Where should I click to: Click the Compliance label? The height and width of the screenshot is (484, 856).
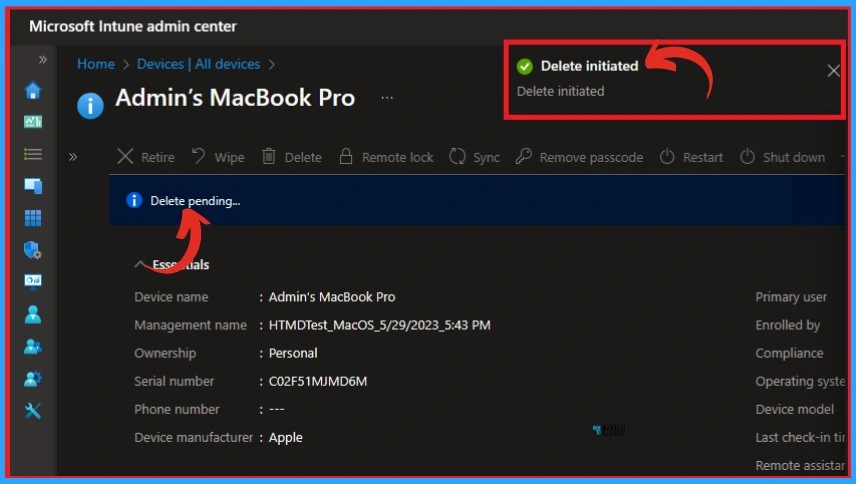pyautogui.click(x=789, y=353)
